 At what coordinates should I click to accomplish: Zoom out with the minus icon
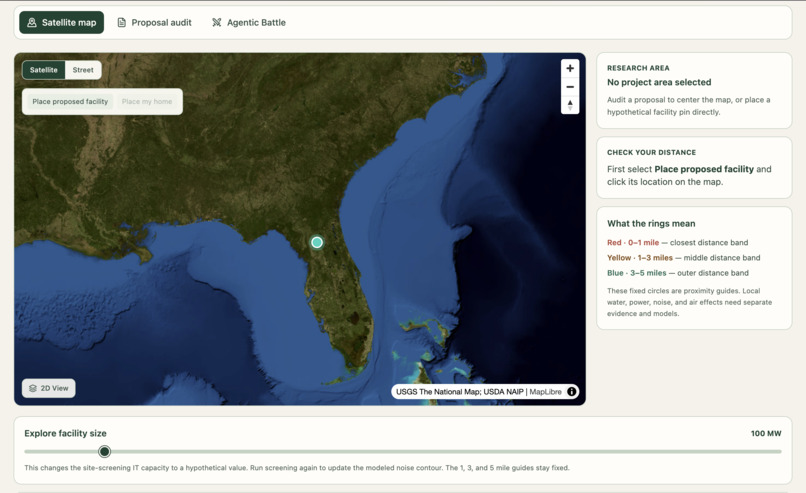point(570,87)
